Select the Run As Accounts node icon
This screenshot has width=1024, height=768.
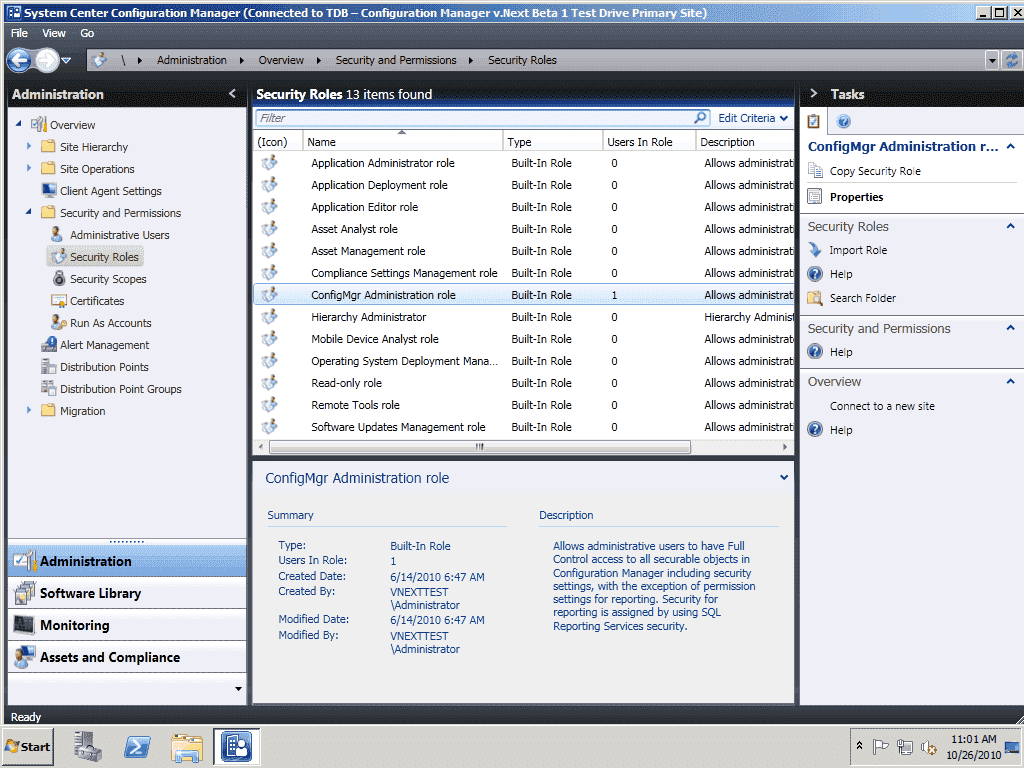pyautogui.click(x=57, y=322)
